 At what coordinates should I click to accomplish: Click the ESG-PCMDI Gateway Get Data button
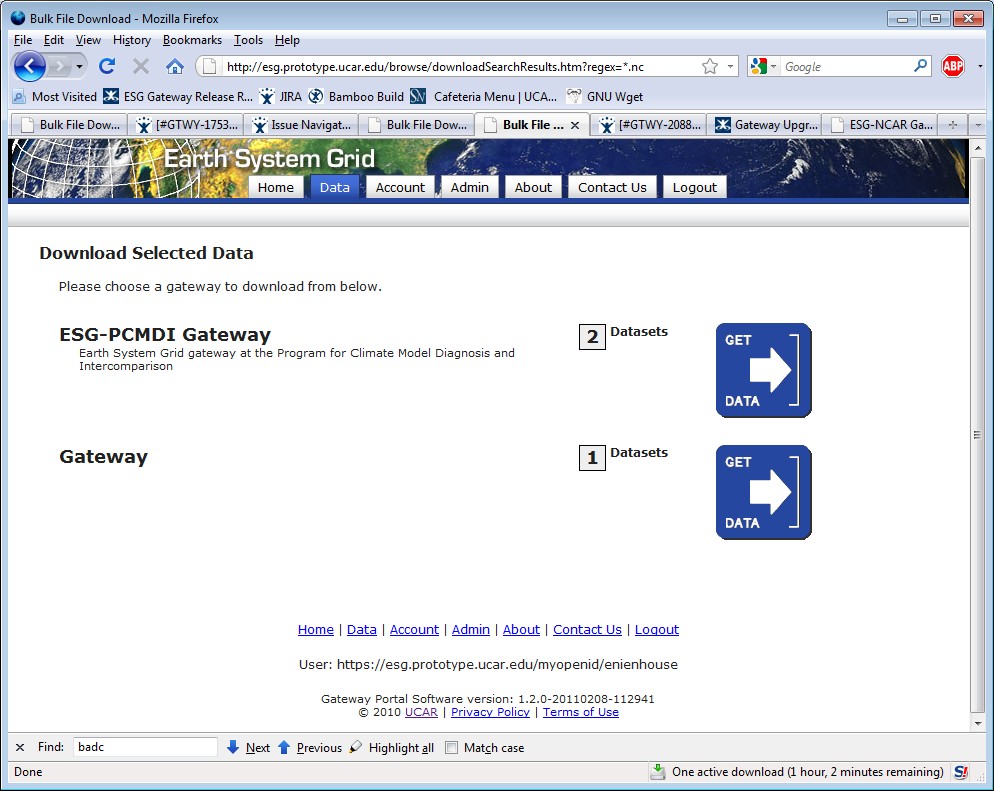pyautogui.click(x=763, y=370)
